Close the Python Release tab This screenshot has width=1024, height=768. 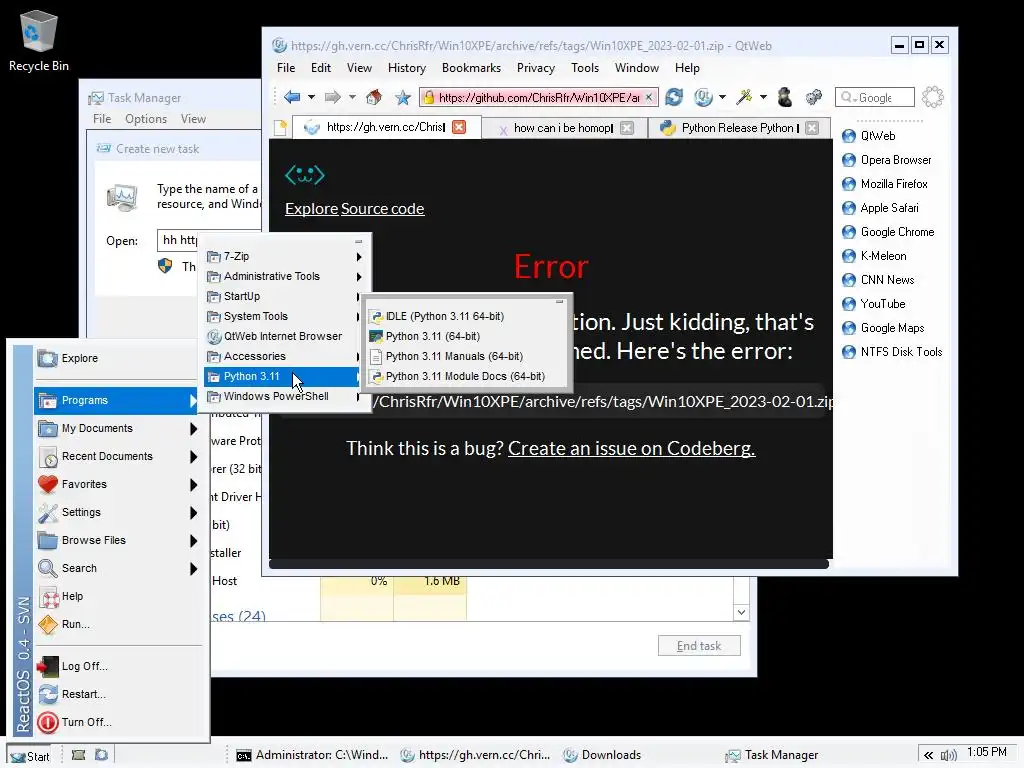pyautogui.click(x=812, y=127)
